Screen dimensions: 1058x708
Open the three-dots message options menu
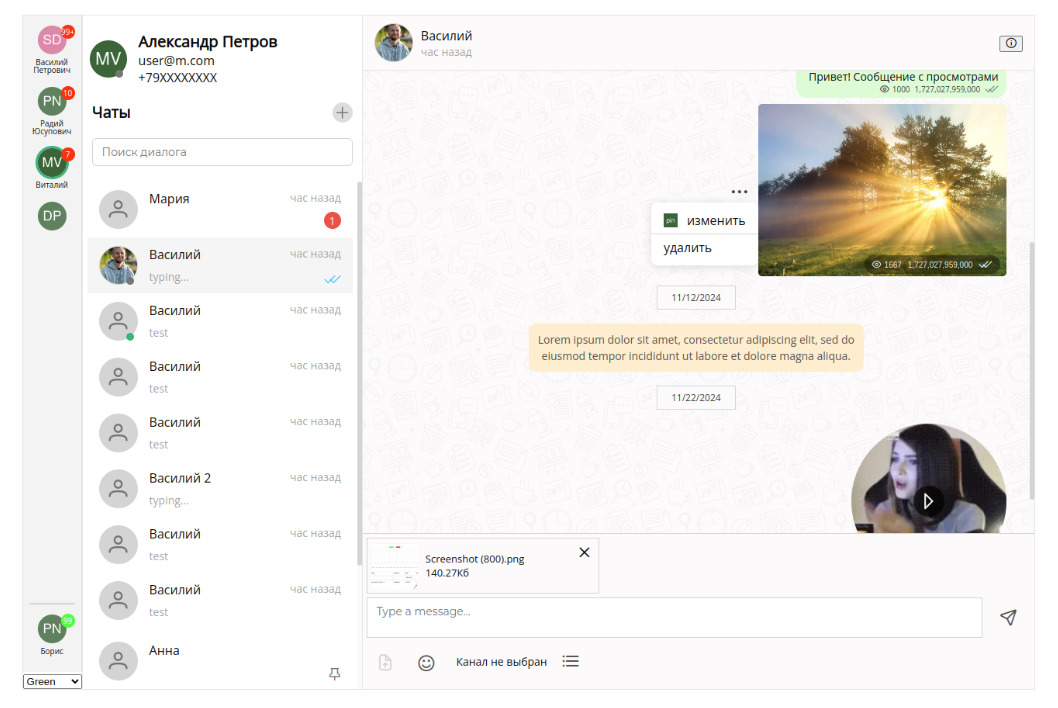click(x=740, y=192)
